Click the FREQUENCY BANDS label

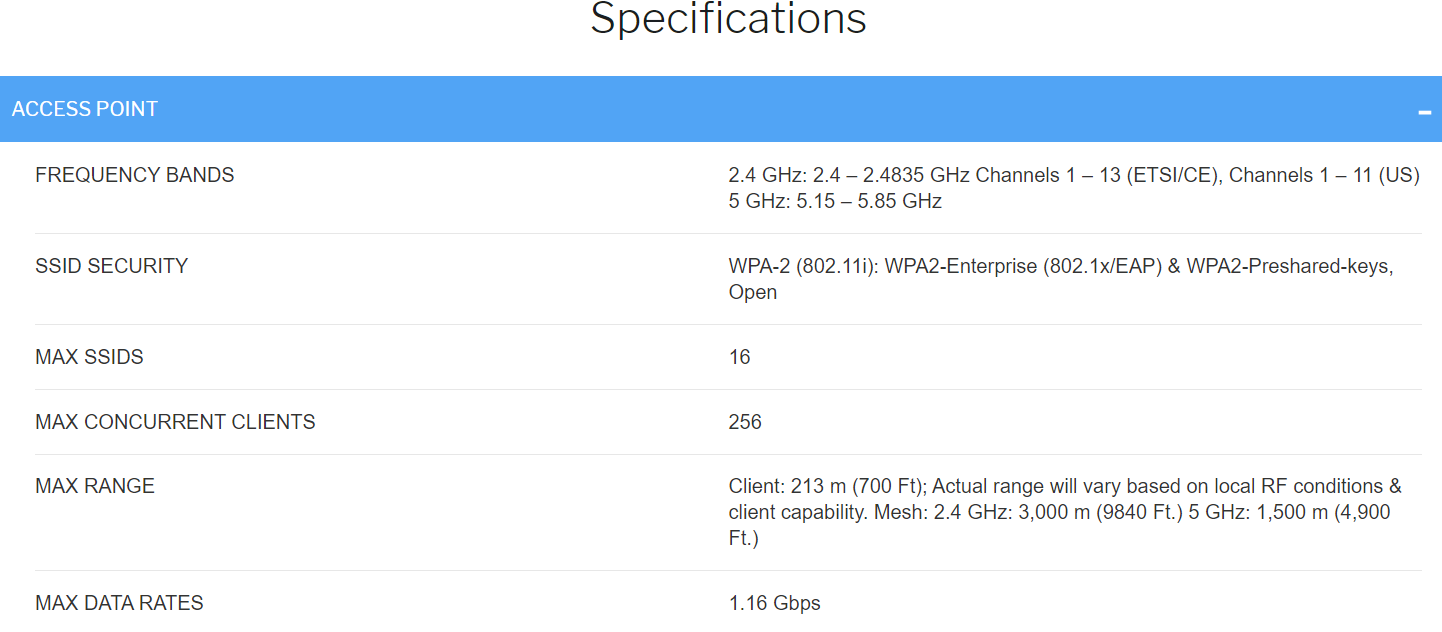click(x=135, y=175)
